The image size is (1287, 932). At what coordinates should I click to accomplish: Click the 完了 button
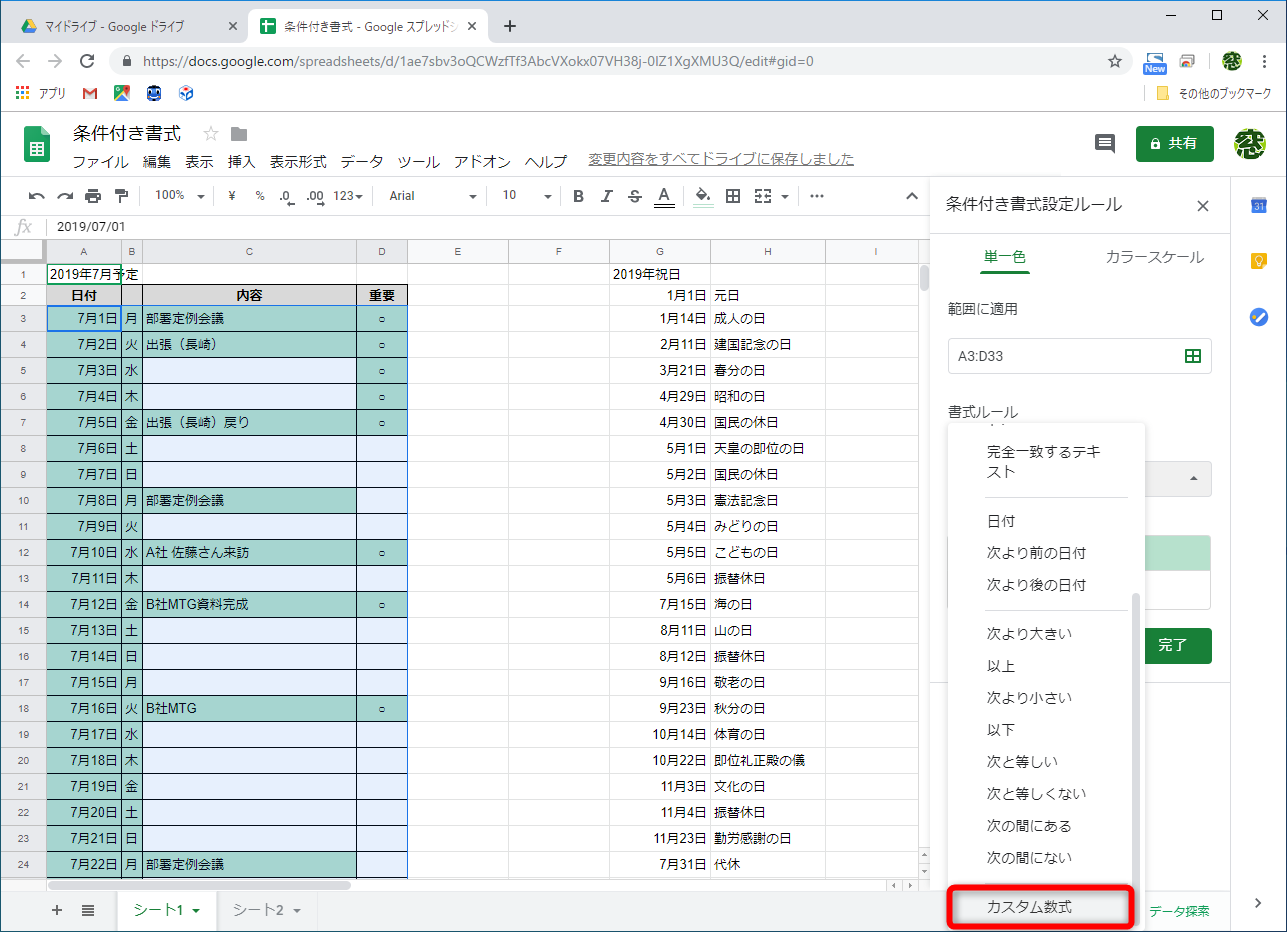[1177, 646]
